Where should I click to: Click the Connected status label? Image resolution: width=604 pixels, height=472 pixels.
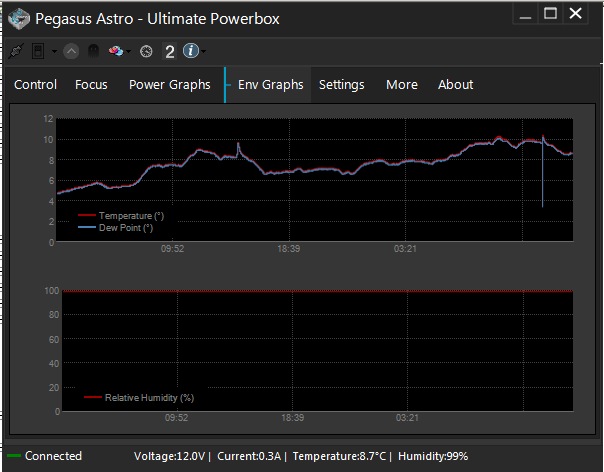tap(53, 456)
